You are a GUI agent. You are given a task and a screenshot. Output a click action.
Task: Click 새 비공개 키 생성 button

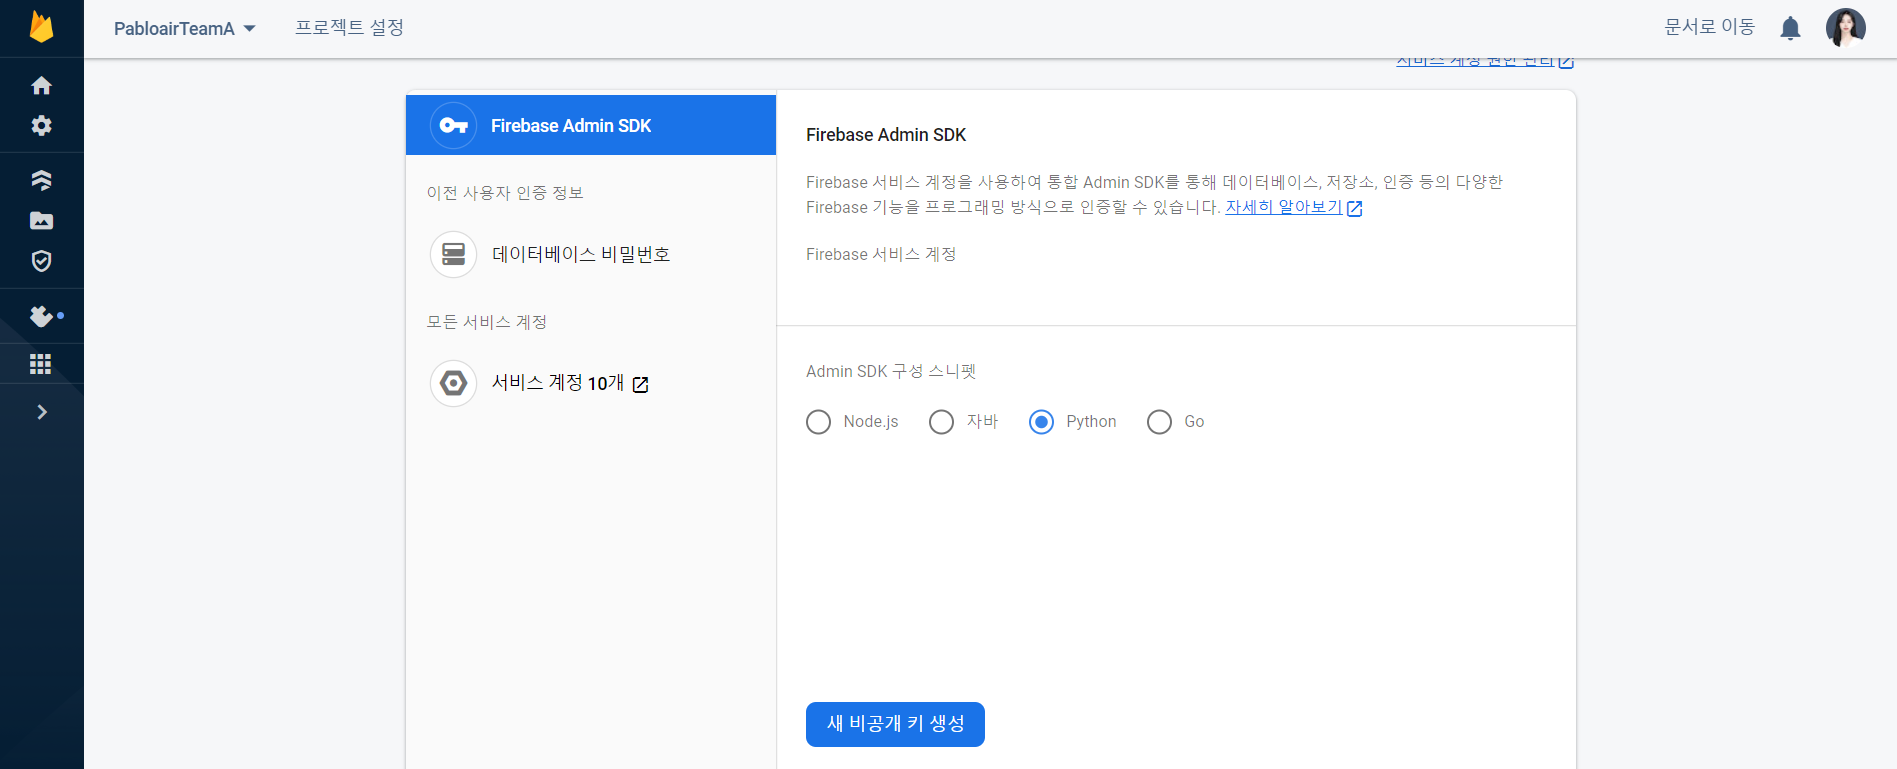(x=895, y=724)
